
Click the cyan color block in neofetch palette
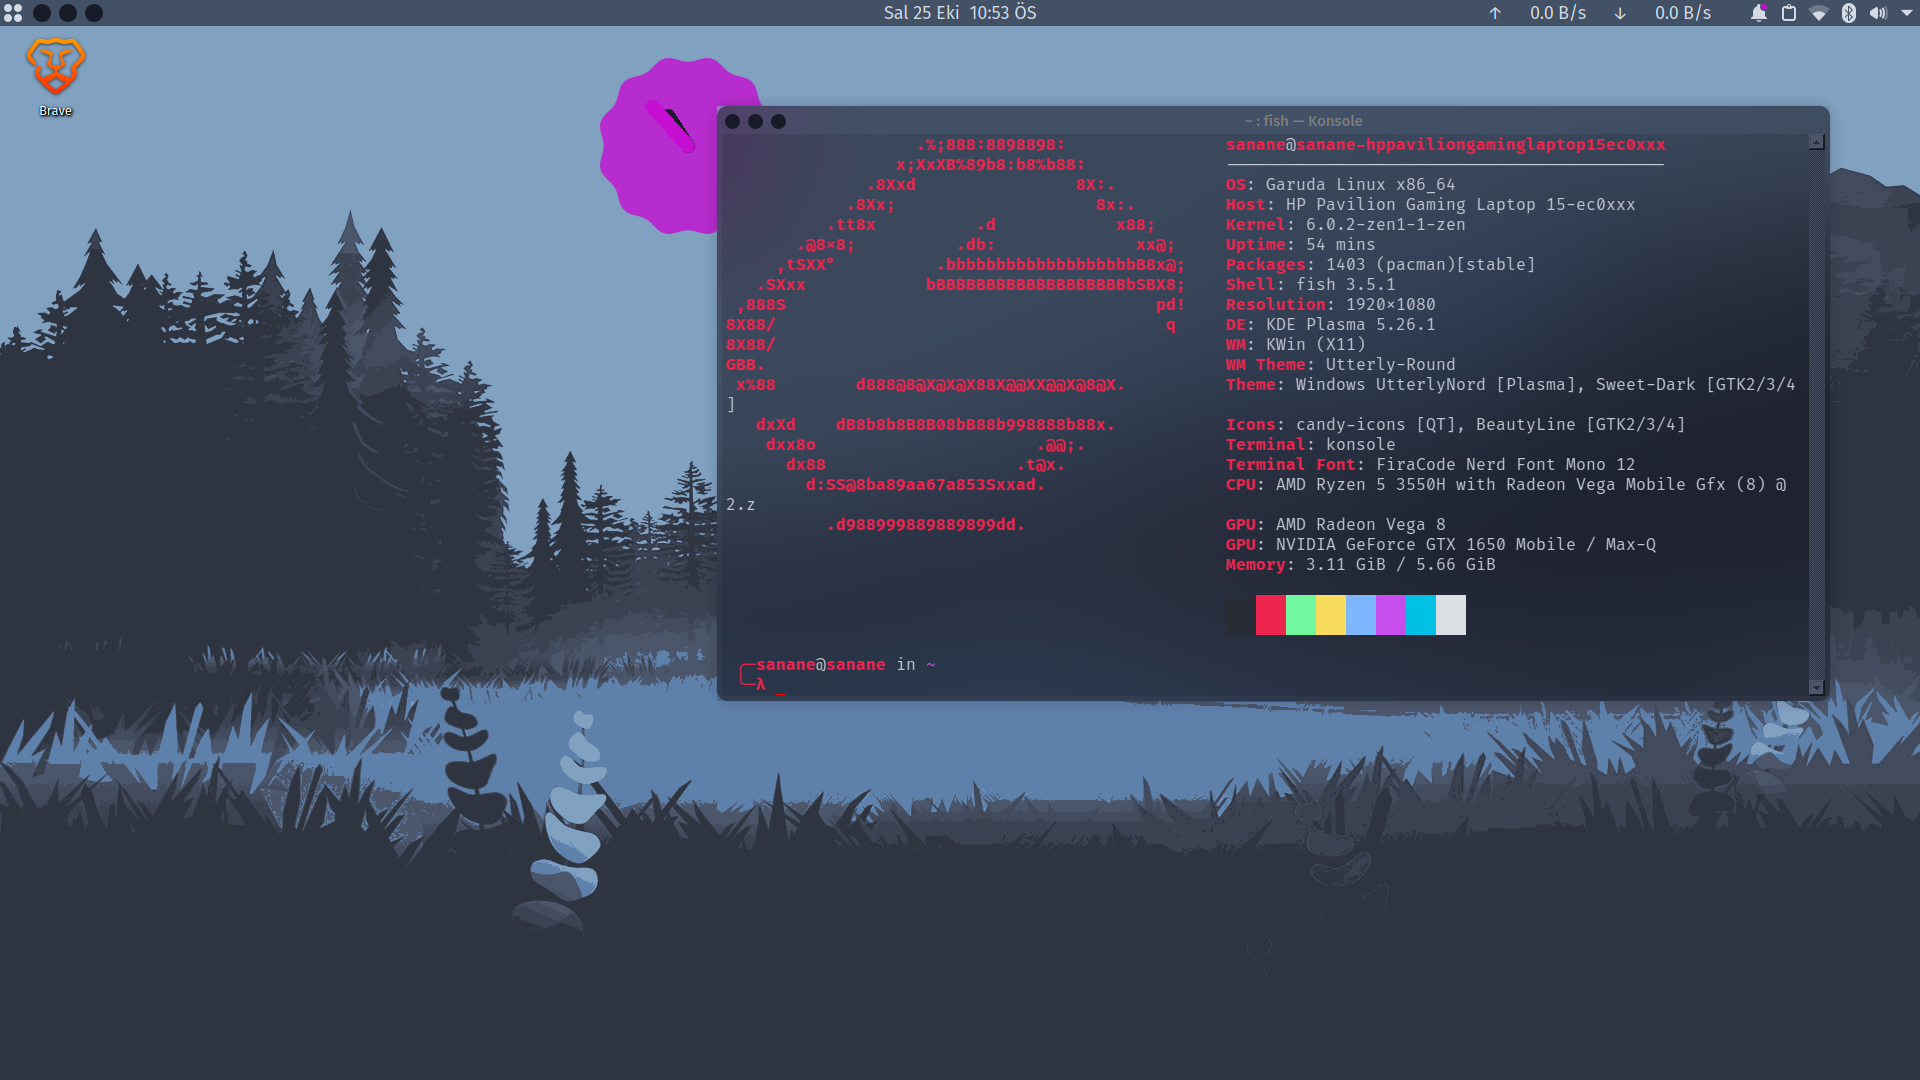click(1420, 615)
